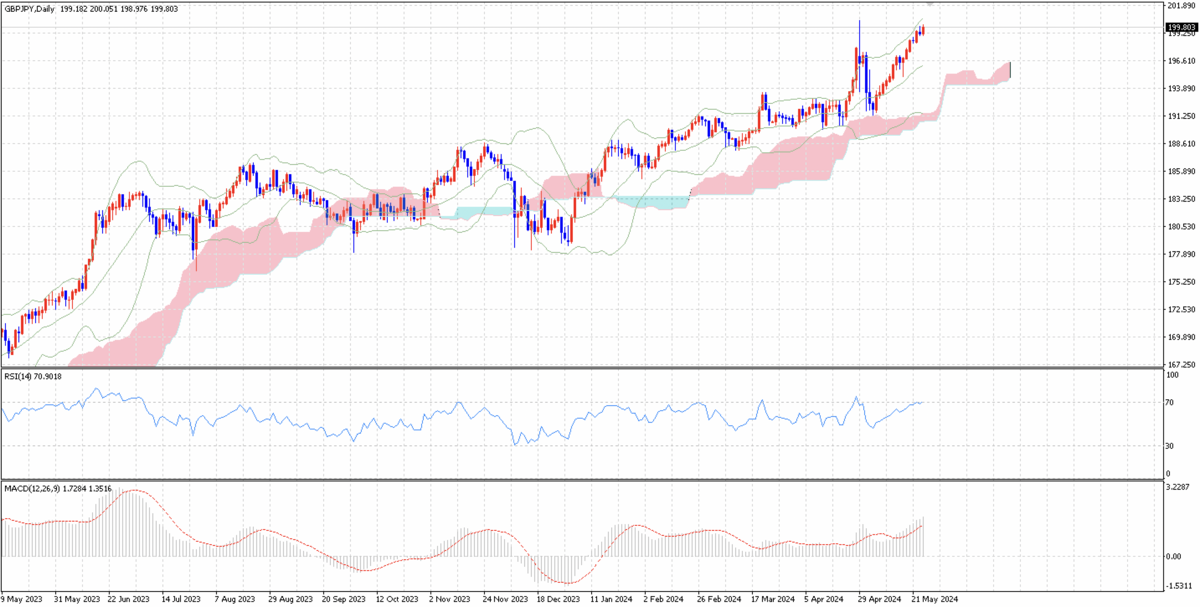Screen dimensions: 1200x607
Task: Click the 31 May 2023 date label
Action: pyautogui.click(x=78, y=600)
